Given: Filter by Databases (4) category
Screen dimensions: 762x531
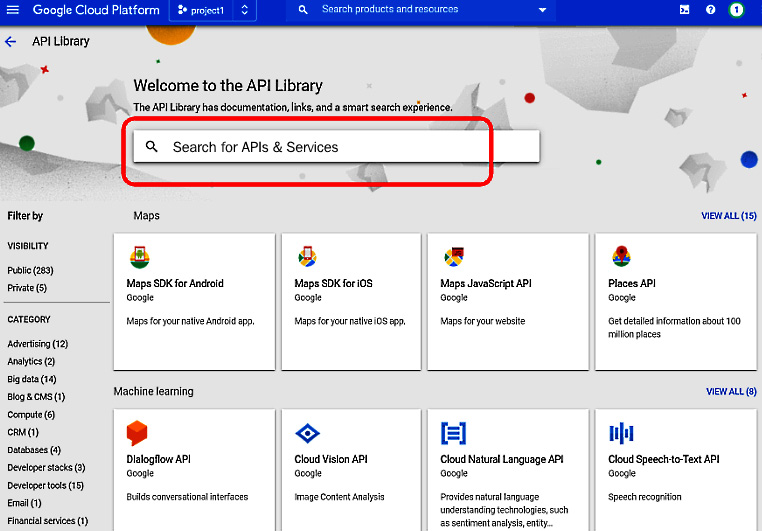Looking at the screenshot, I should [34, 450].
